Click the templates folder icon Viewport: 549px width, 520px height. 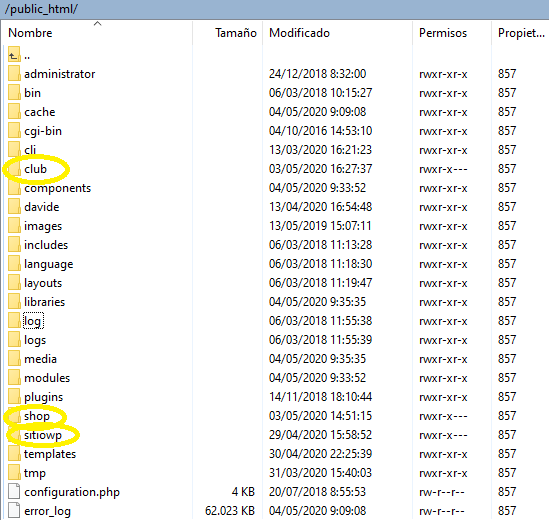point(14,453)
